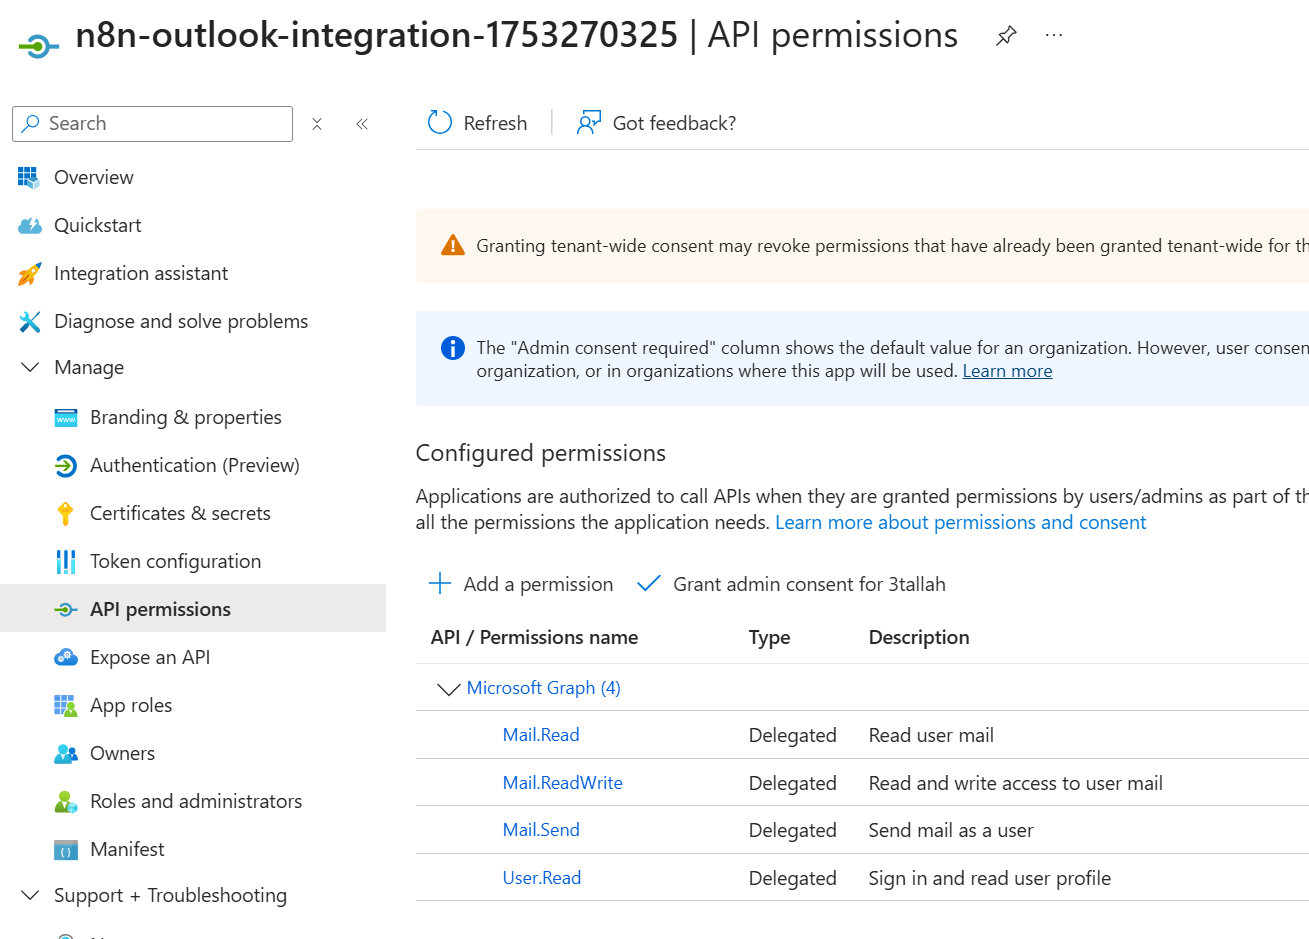
Task: Click the Roles and administrators icon
Action: click(x=66, y=802)
